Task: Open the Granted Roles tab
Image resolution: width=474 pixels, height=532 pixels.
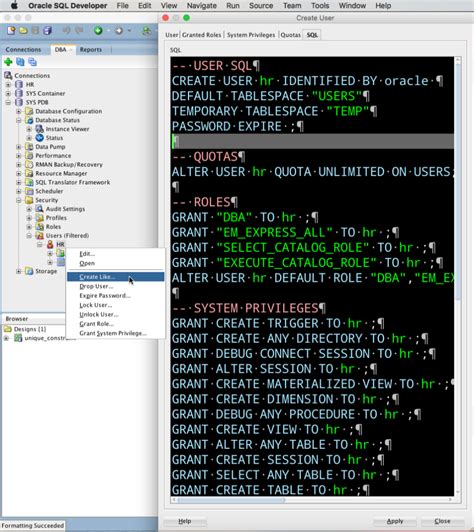Action: coord(202,35)
